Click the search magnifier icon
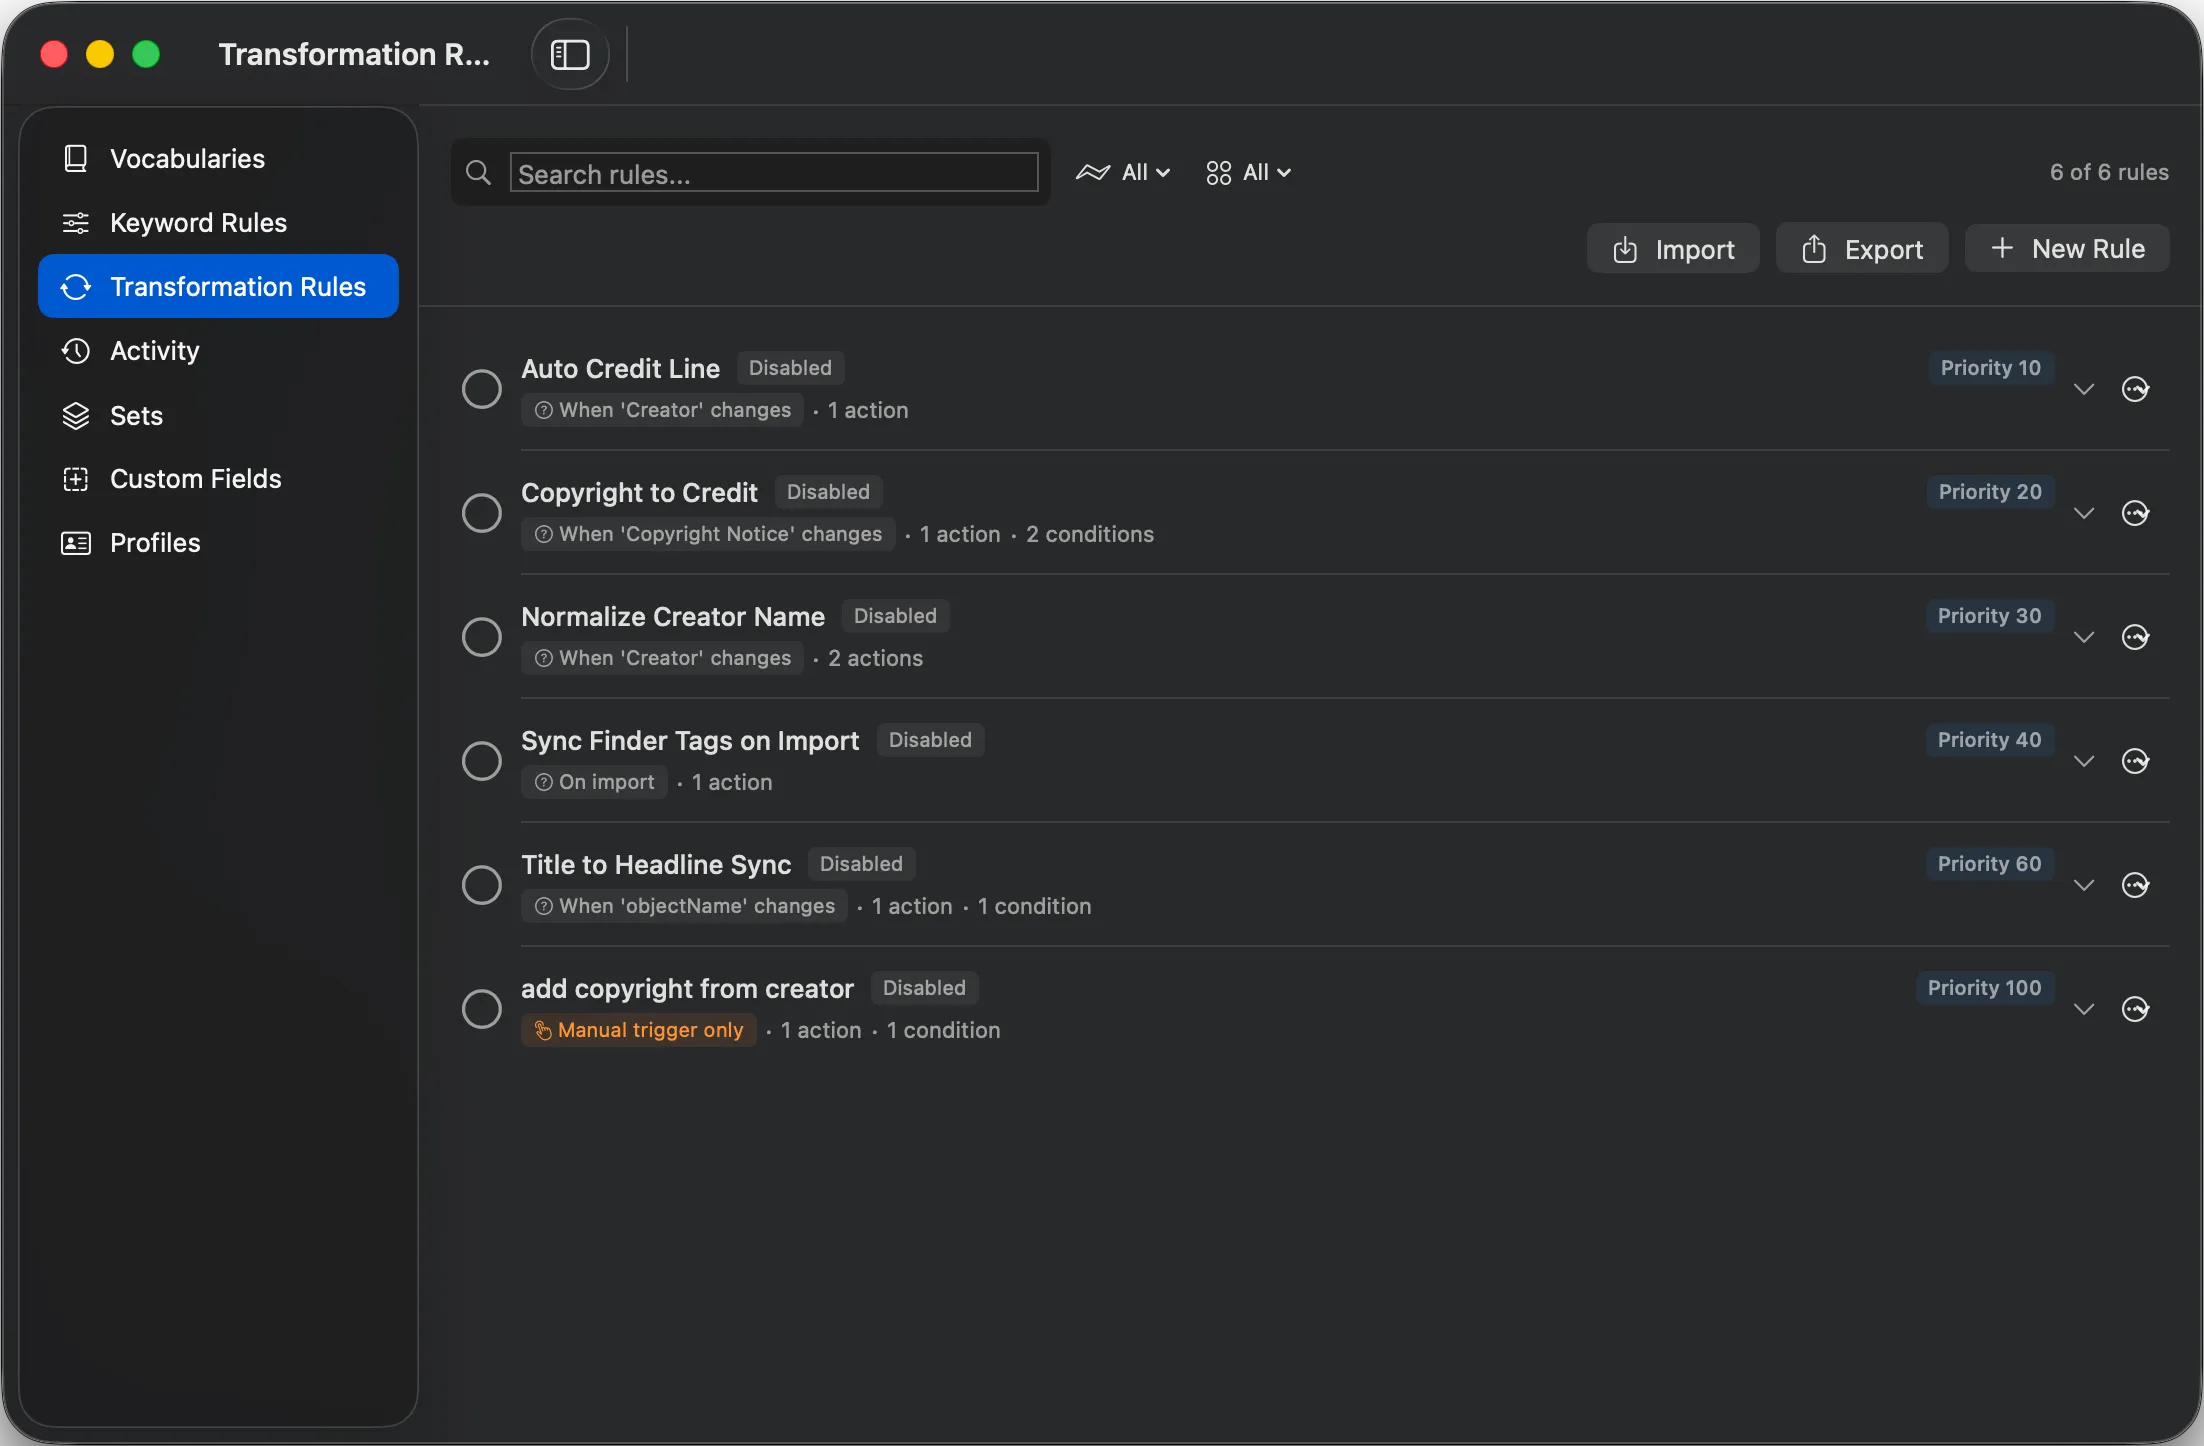Image resolution: width=2204 pixels, height=1446 pixels. point(479,173)
